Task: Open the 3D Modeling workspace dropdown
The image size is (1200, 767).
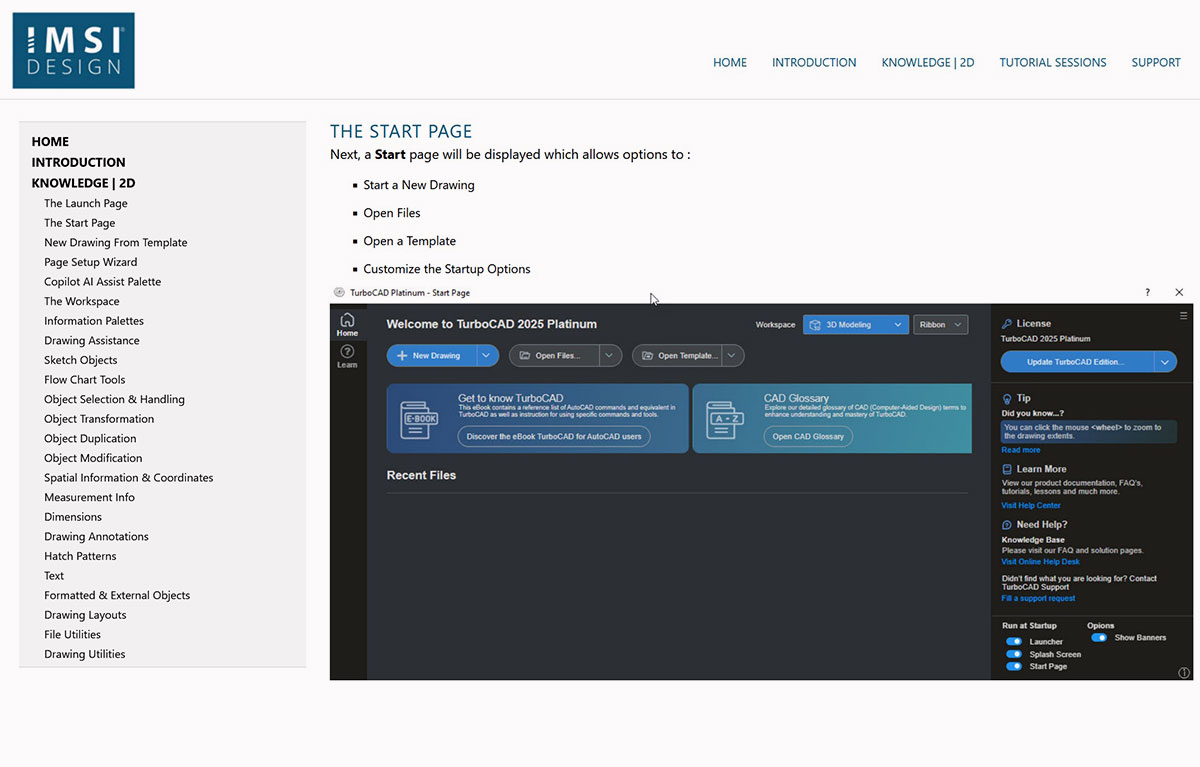Action: click(855, 325)
